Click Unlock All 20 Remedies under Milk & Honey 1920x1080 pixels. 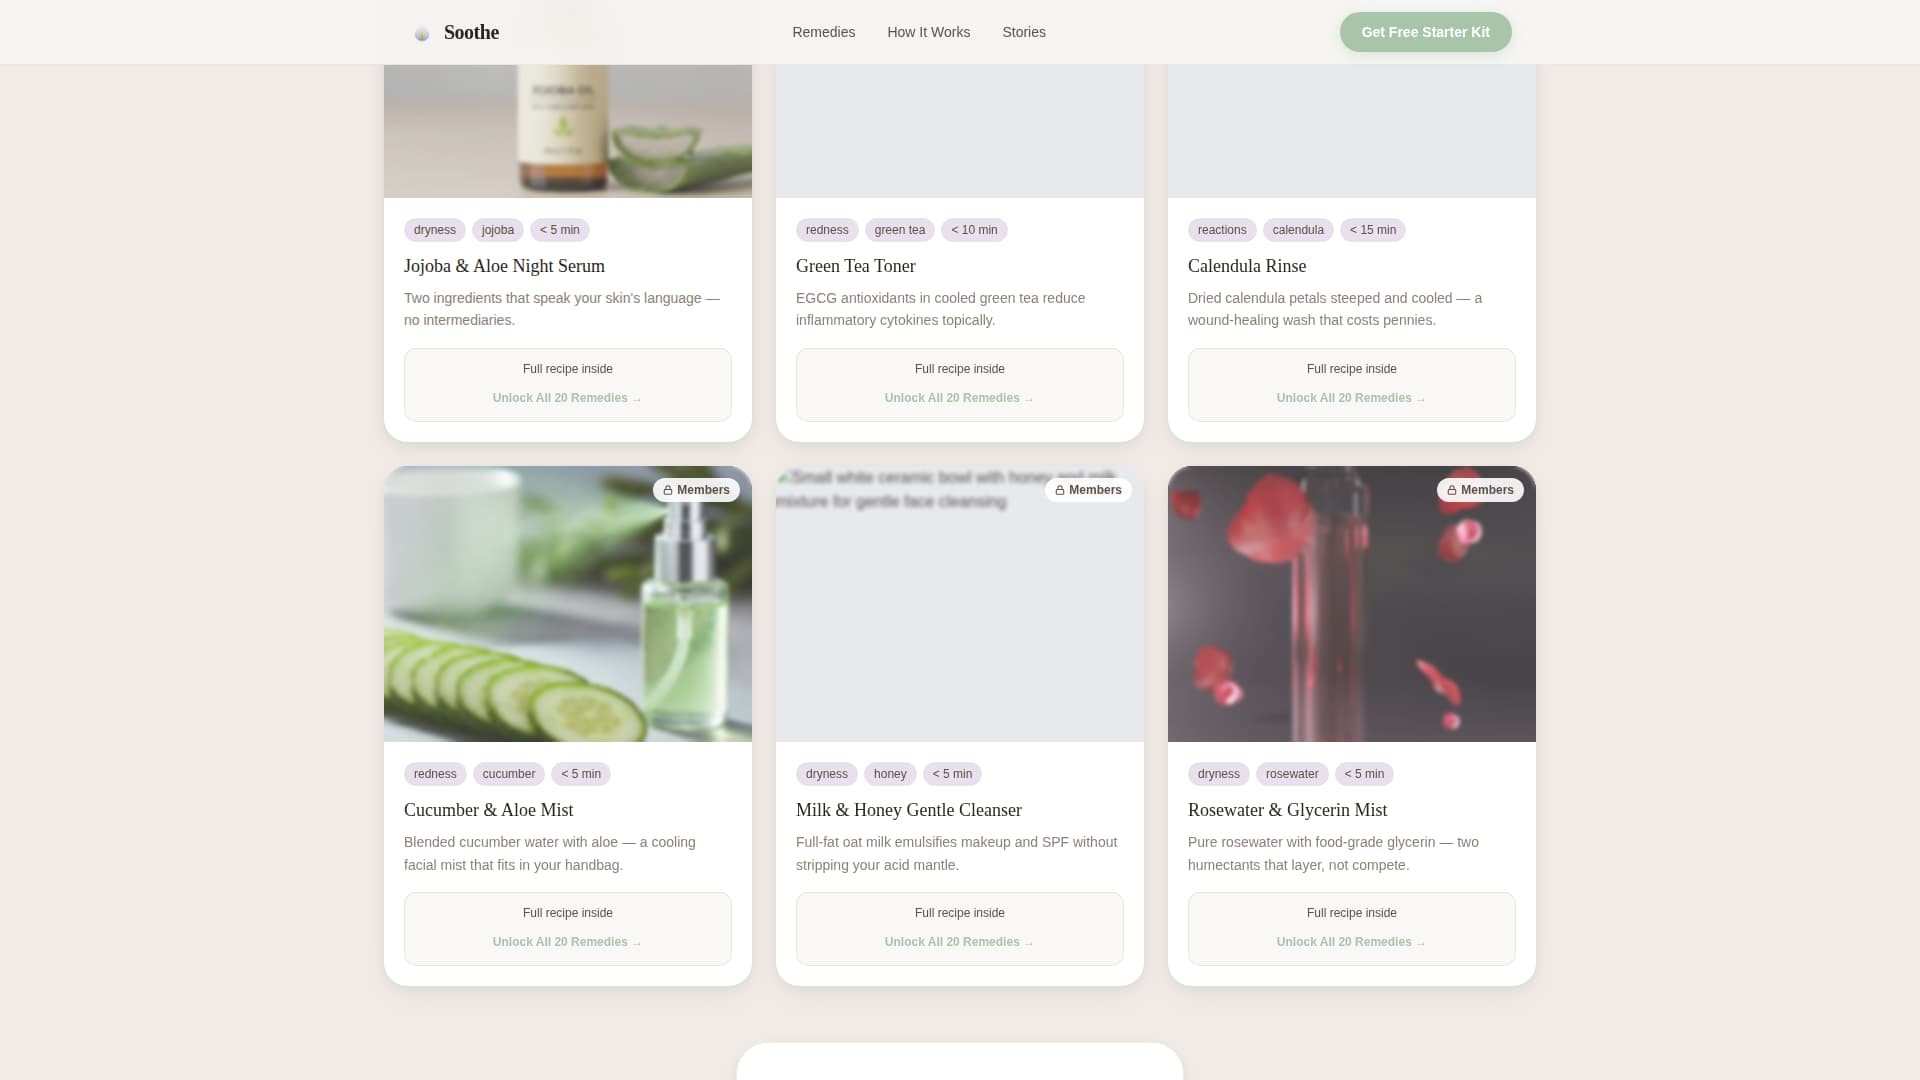coord(959,942)
